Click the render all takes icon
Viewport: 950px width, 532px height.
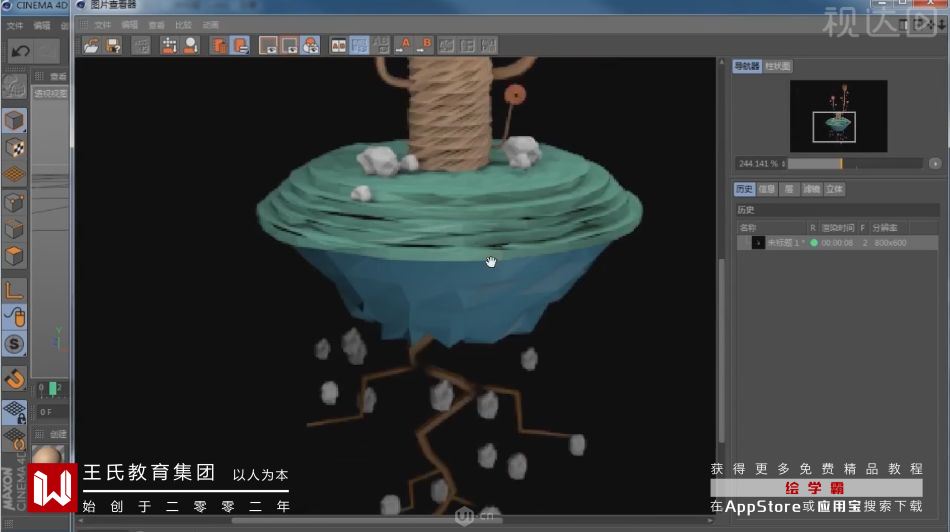coord(169,45)
